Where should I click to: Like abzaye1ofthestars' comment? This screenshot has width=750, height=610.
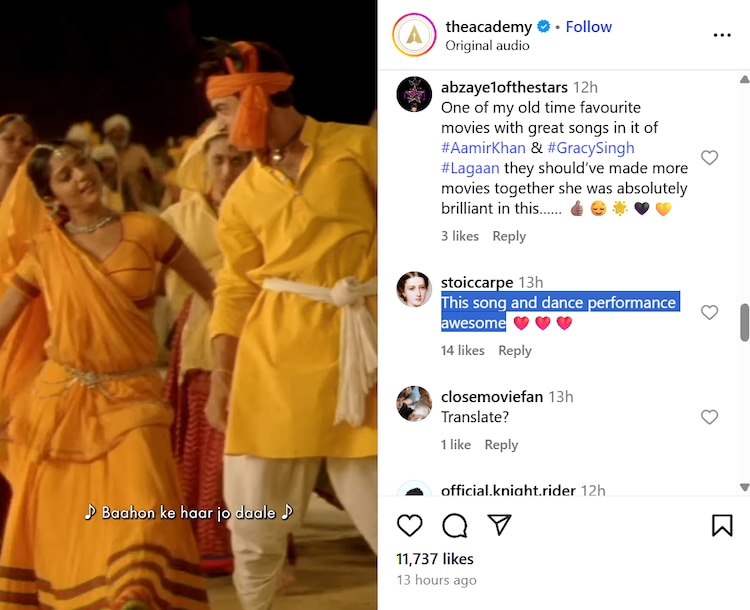pyautogui.click(x=709, y=158)
